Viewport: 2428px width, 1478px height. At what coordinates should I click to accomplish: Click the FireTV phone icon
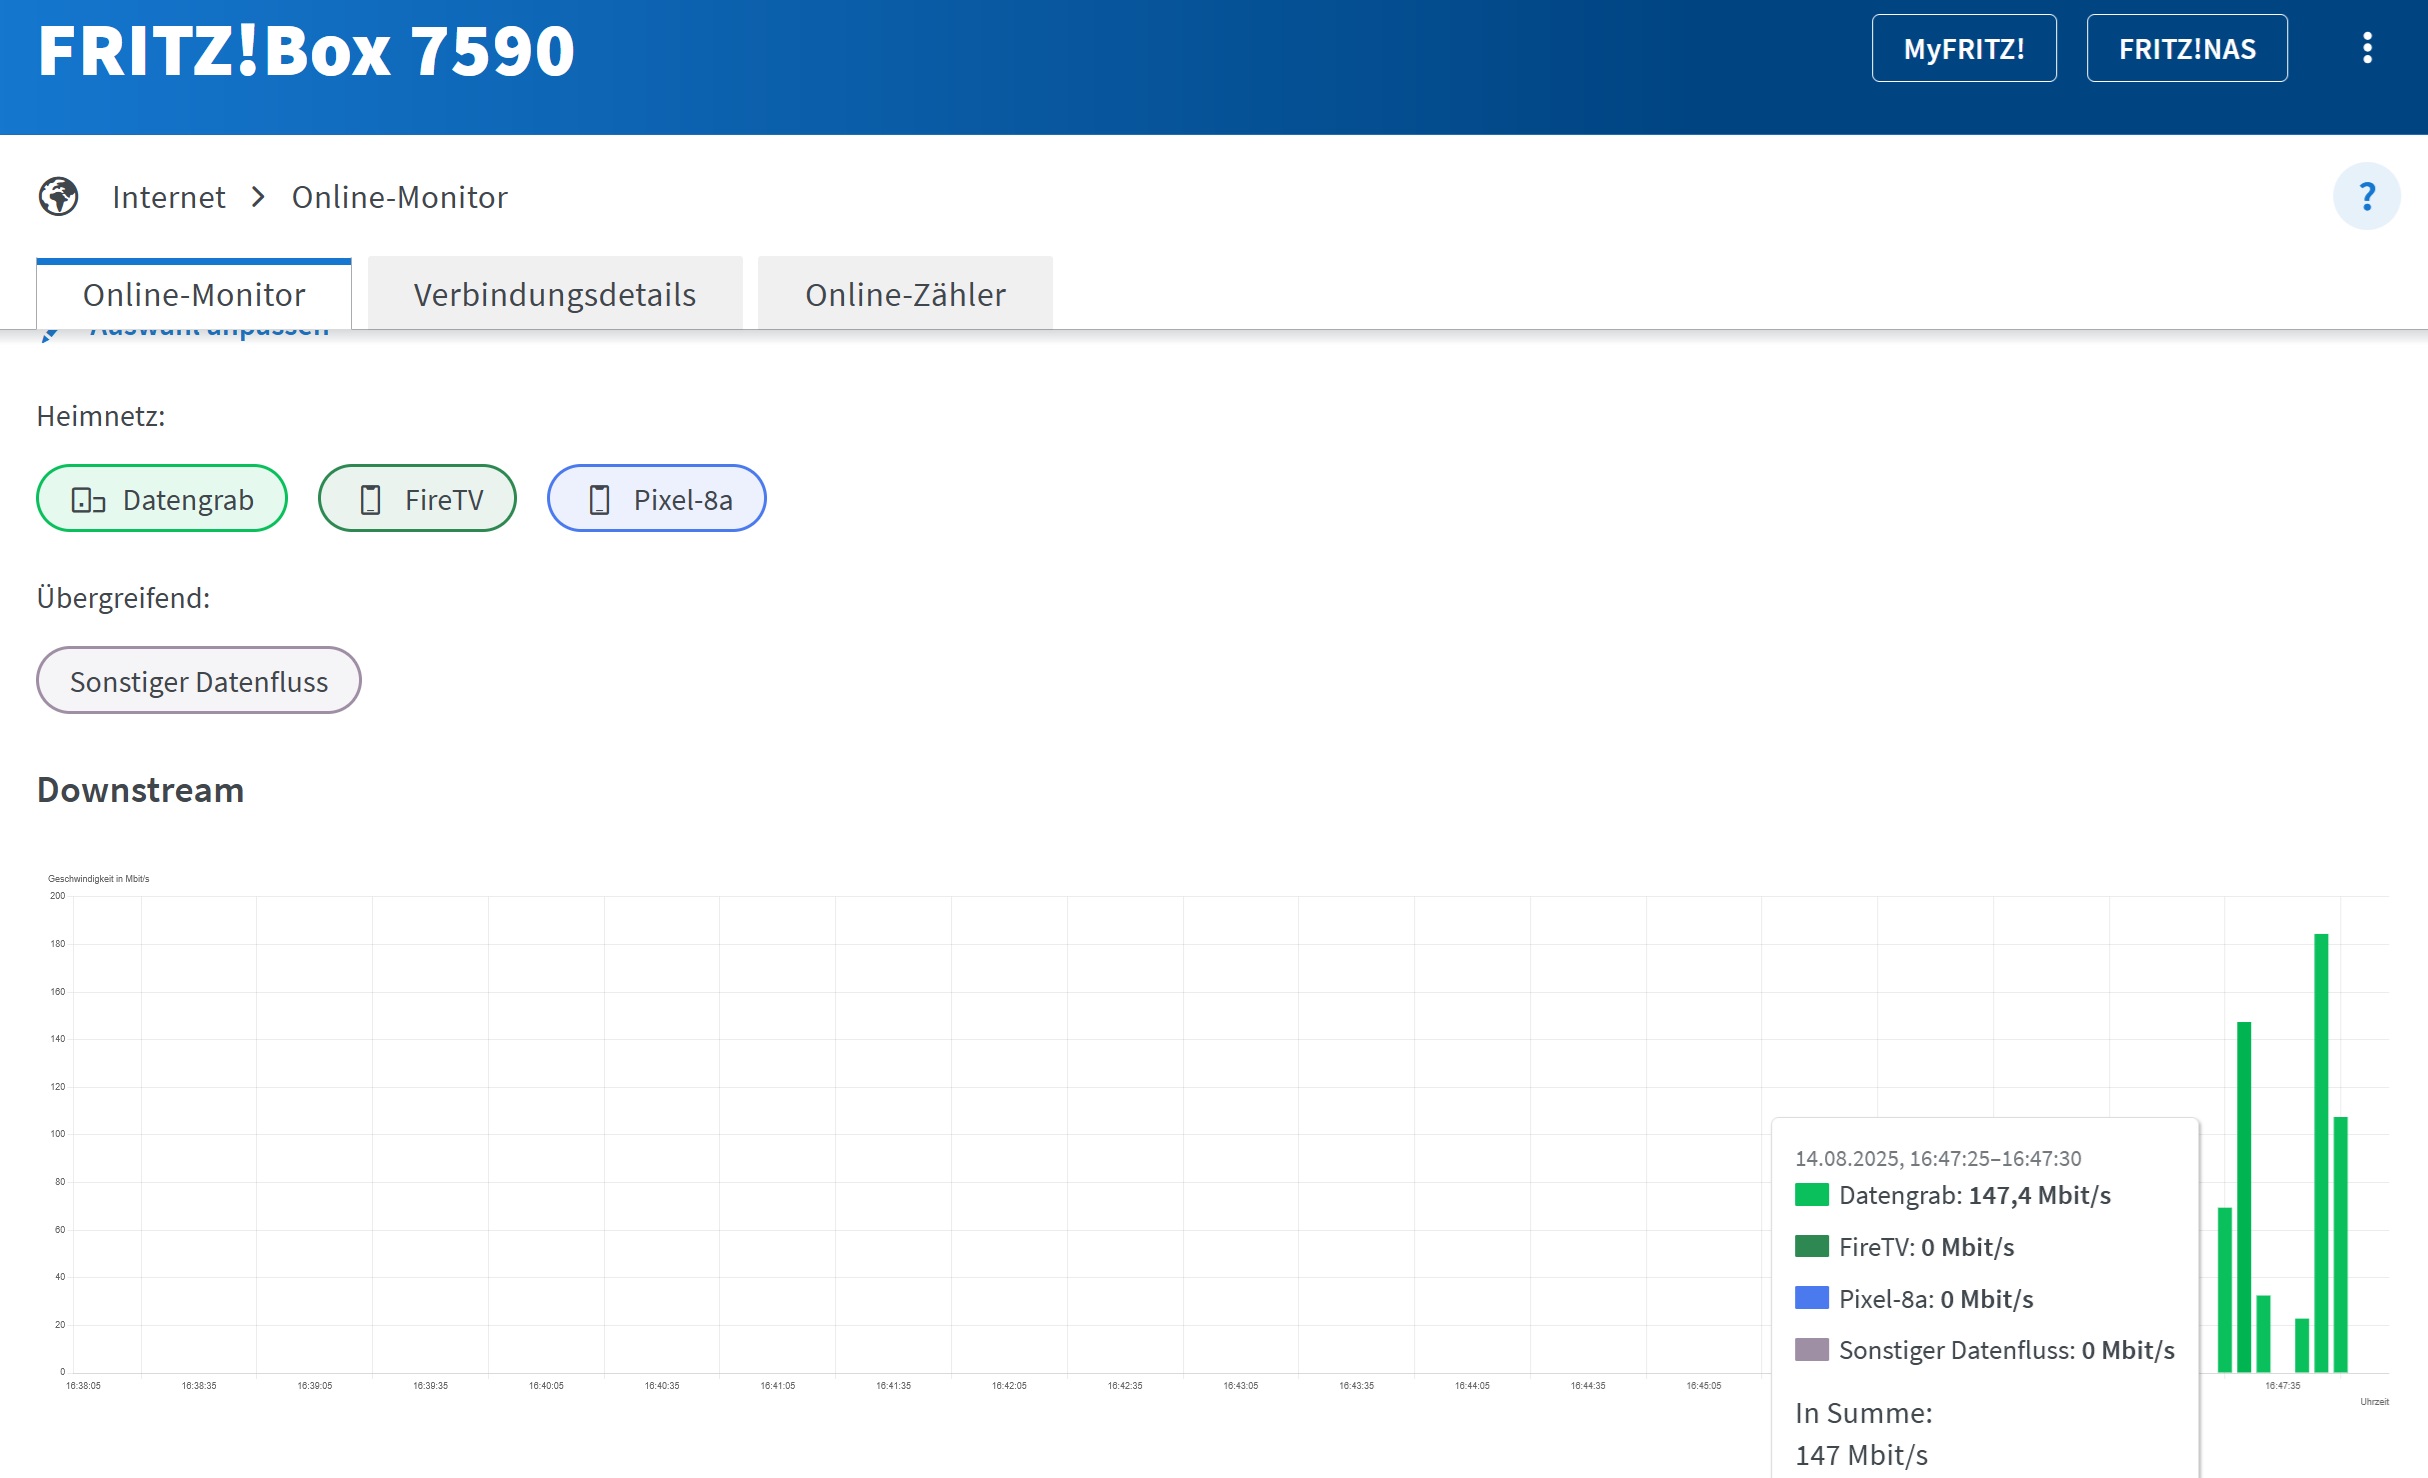tap(370, 499)
